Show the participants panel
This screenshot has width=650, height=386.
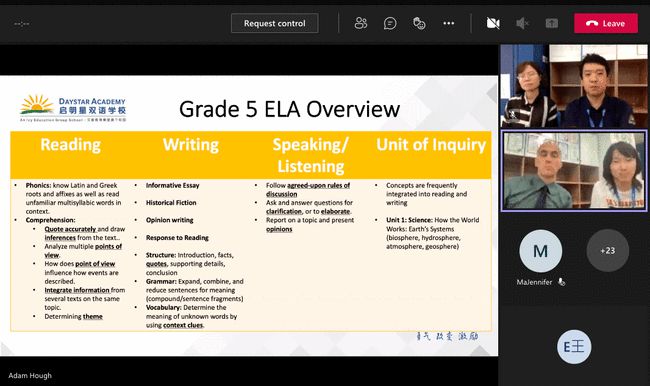pos(361,23)
